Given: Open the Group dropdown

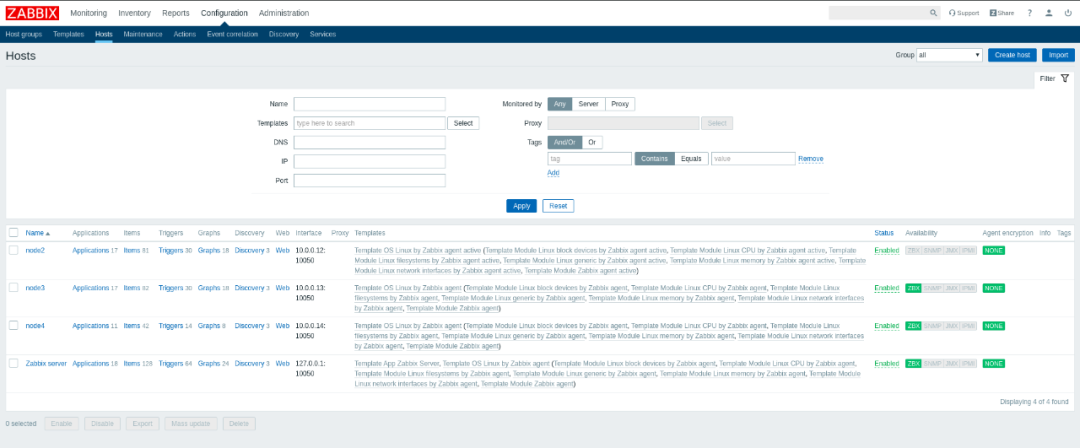Looking at the screenshot, I should coord(949,55).
